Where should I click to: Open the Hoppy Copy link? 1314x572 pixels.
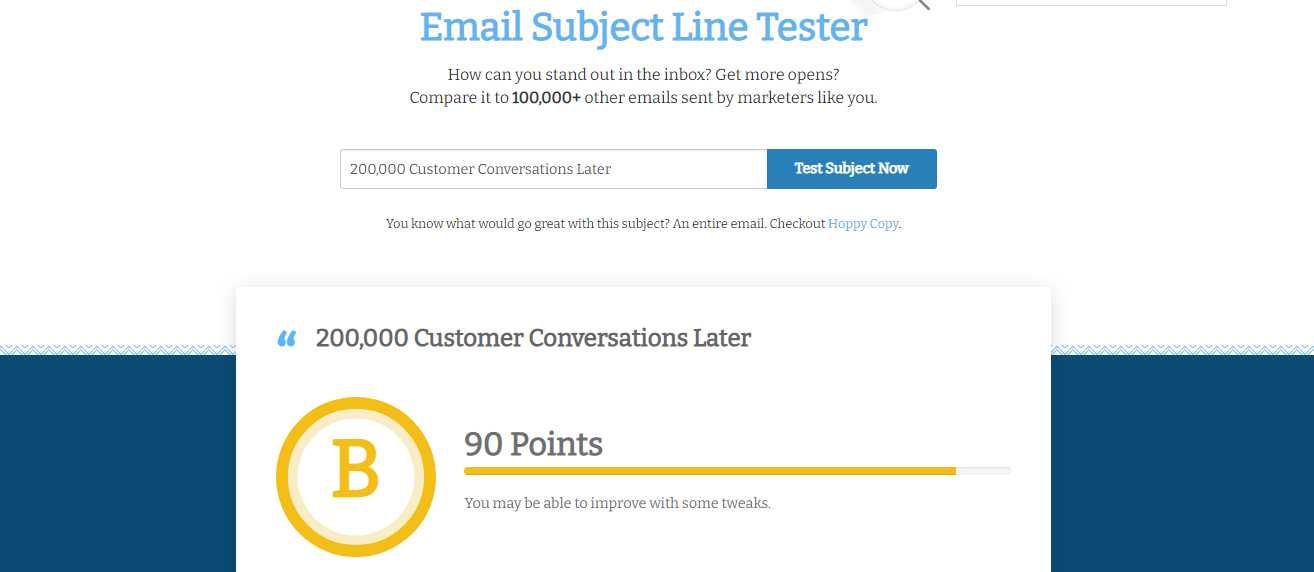pyautogui.click(x=863, y=224)
